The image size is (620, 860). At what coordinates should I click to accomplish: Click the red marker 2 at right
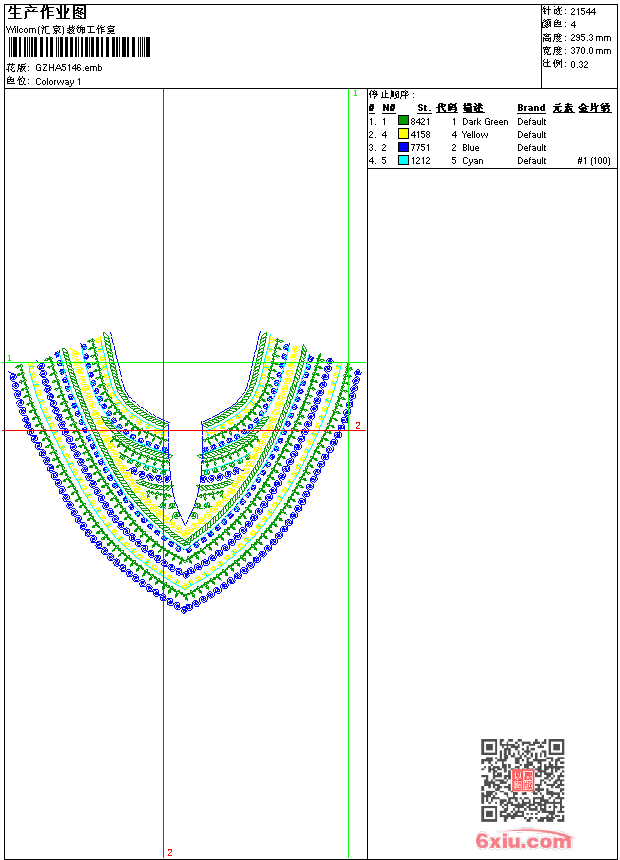tap(357, 425)
